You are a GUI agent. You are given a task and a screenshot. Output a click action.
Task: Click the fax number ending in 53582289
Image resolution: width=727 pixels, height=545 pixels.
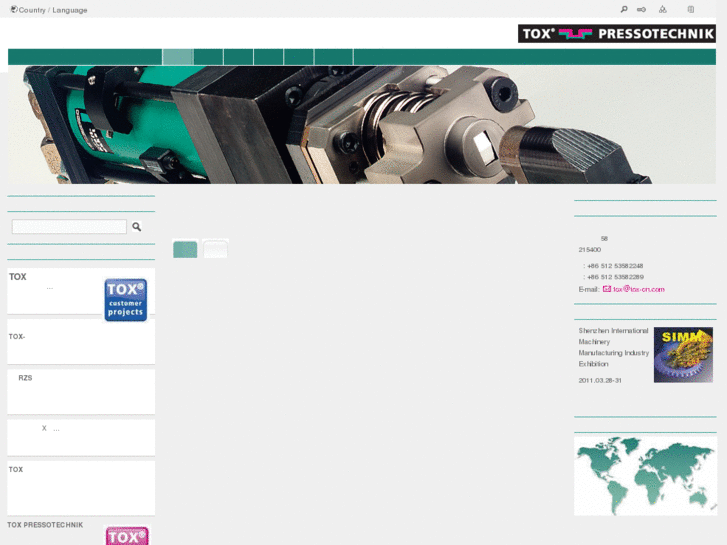(x=615, y=277)
